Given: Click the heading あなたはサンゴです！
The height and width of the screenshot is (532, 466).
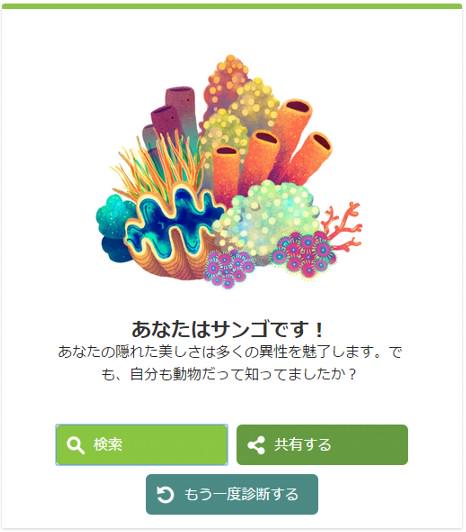Looking at the screenshot, I should pyautogui.click(x=228, y=329).
